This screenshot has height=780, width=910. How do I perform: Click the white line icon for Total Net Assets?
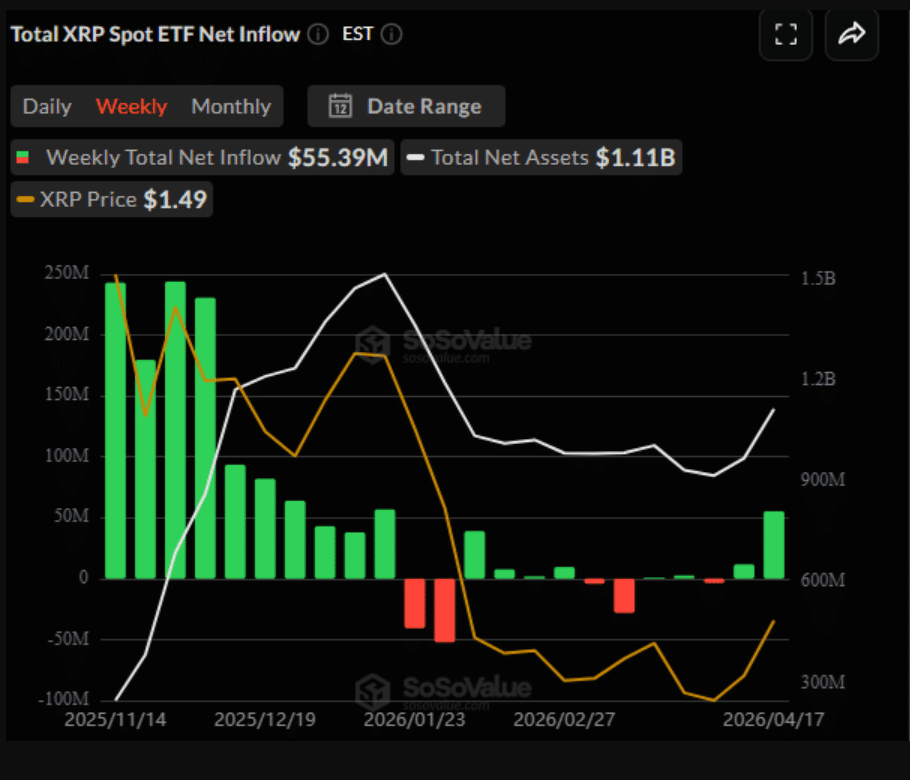415,157
